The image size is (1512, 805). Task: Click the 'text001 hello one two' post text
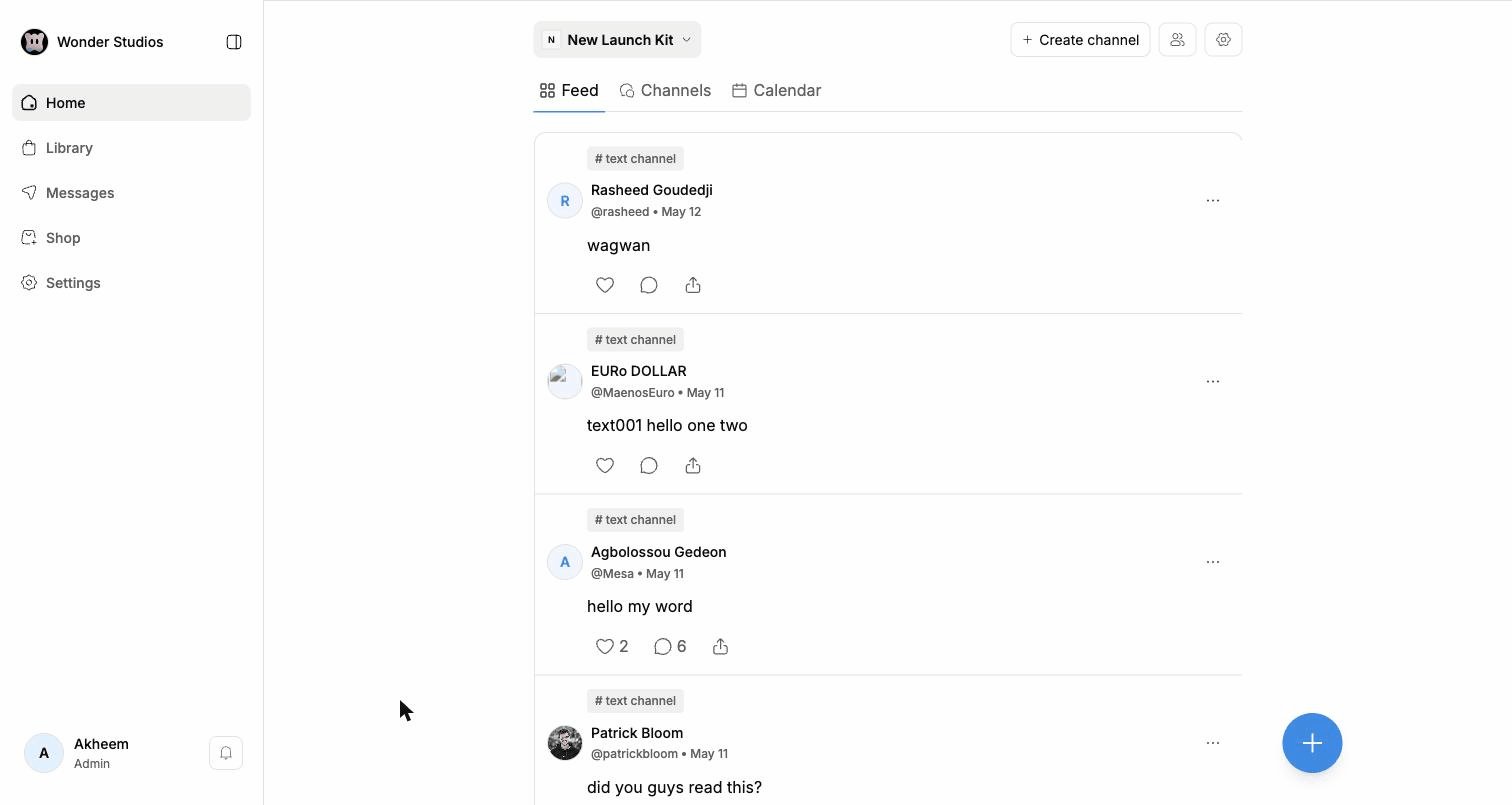click(667, 426)
